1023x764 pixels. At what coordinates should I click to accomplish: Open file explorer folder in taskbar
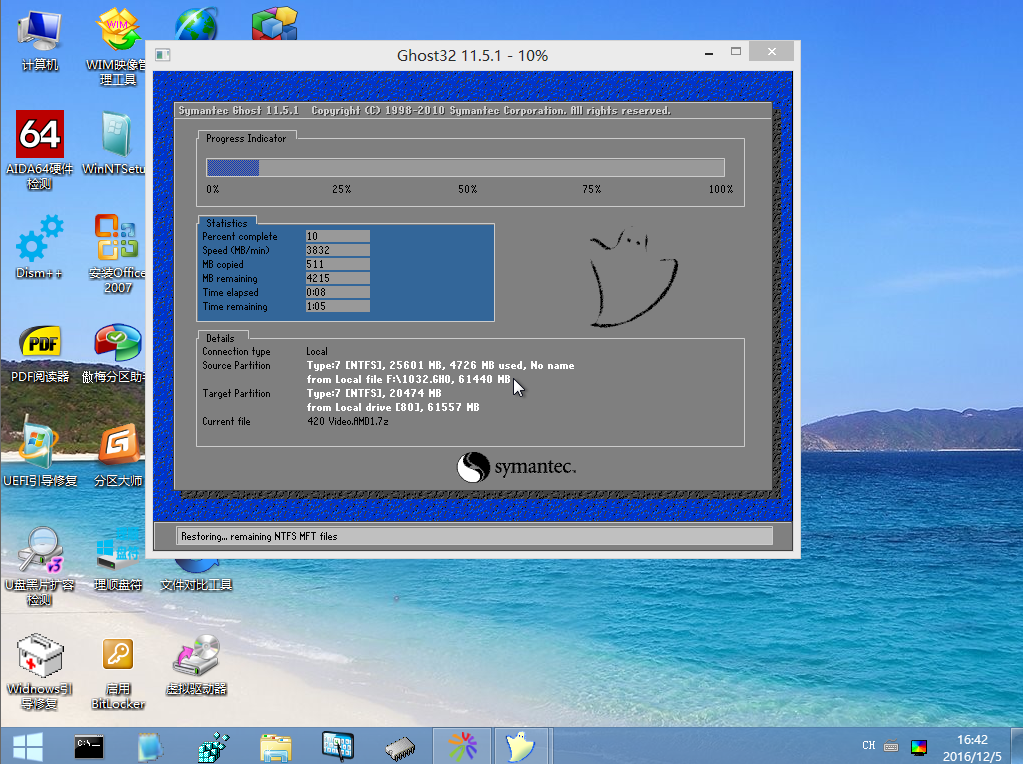[x=275, y=746]
